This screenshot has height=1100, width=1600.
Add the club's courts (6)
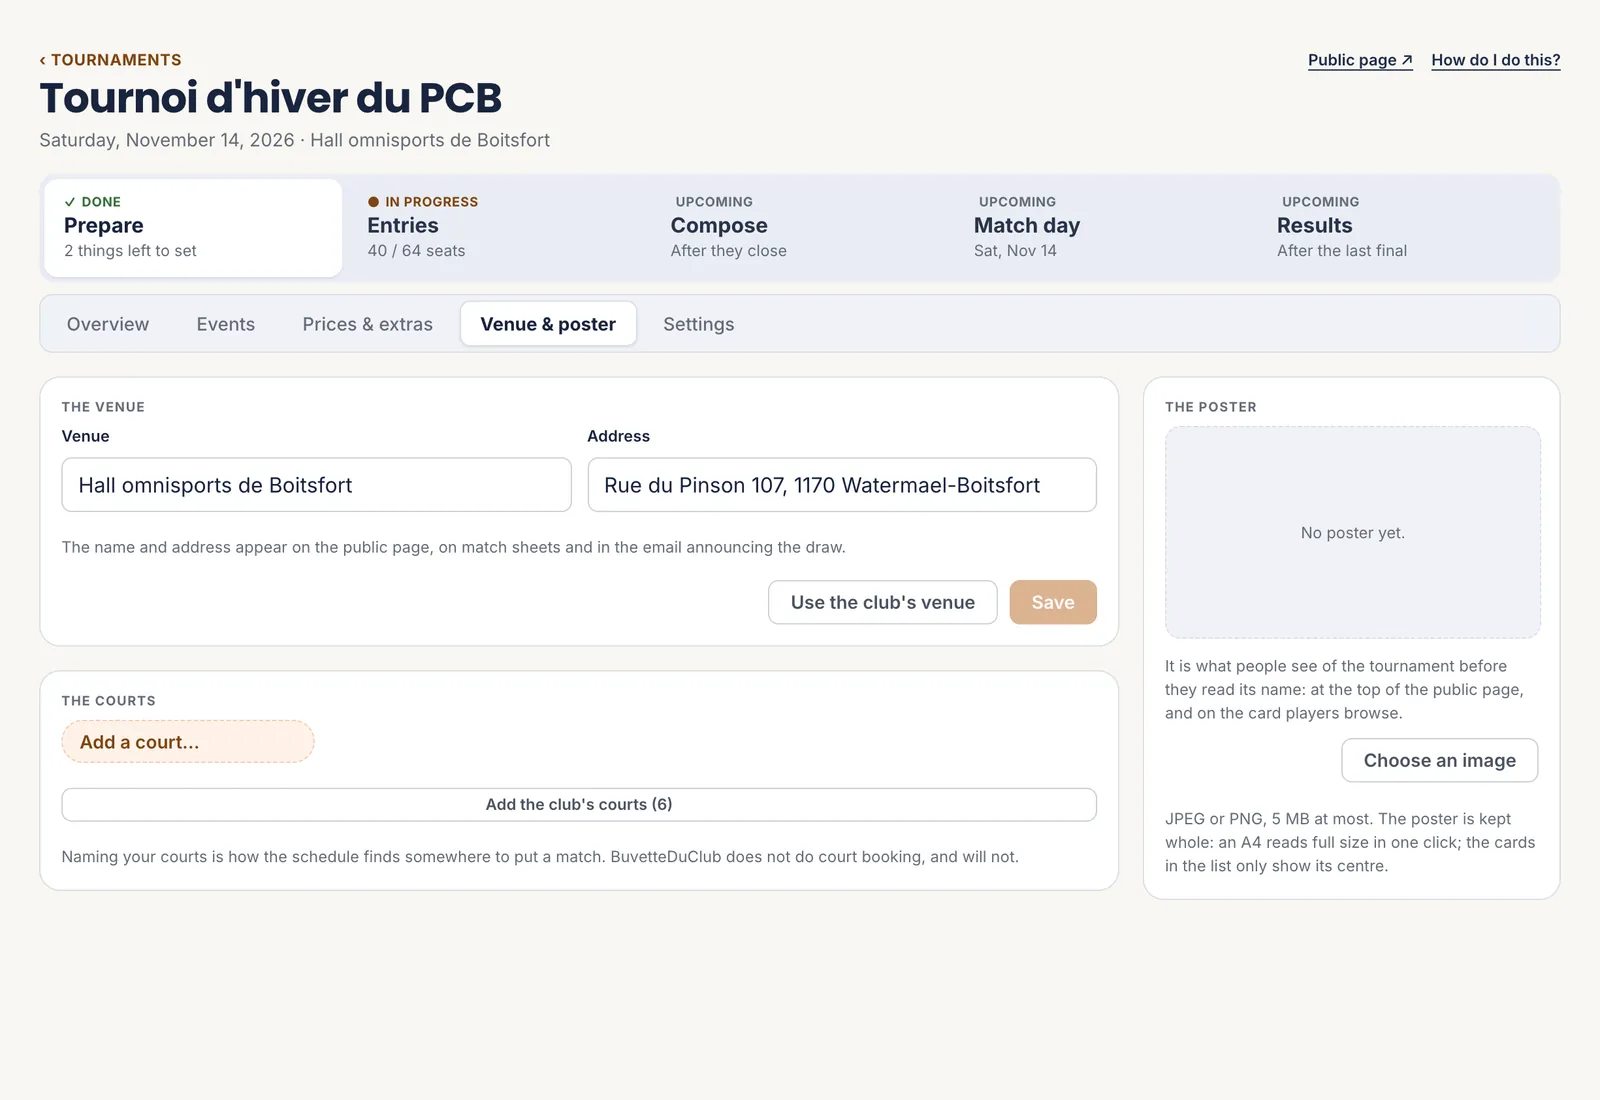point(579,805)
